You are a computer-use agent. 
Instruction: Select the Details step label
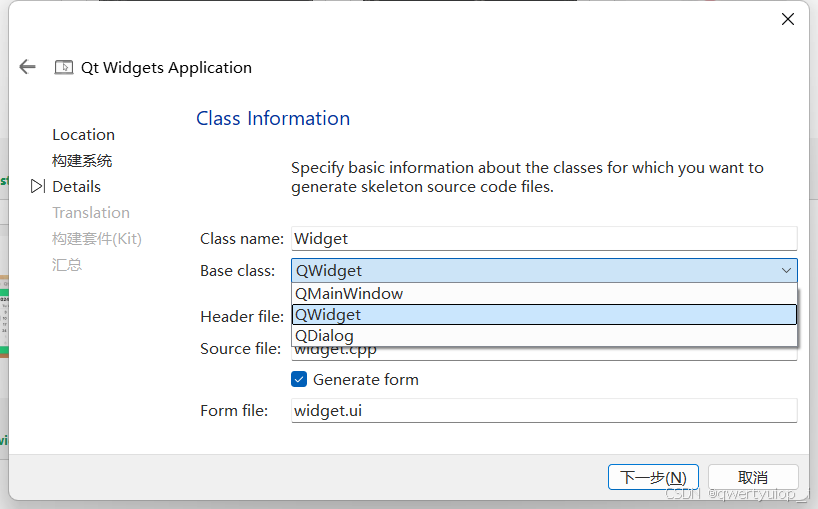[x=77, y=187]
